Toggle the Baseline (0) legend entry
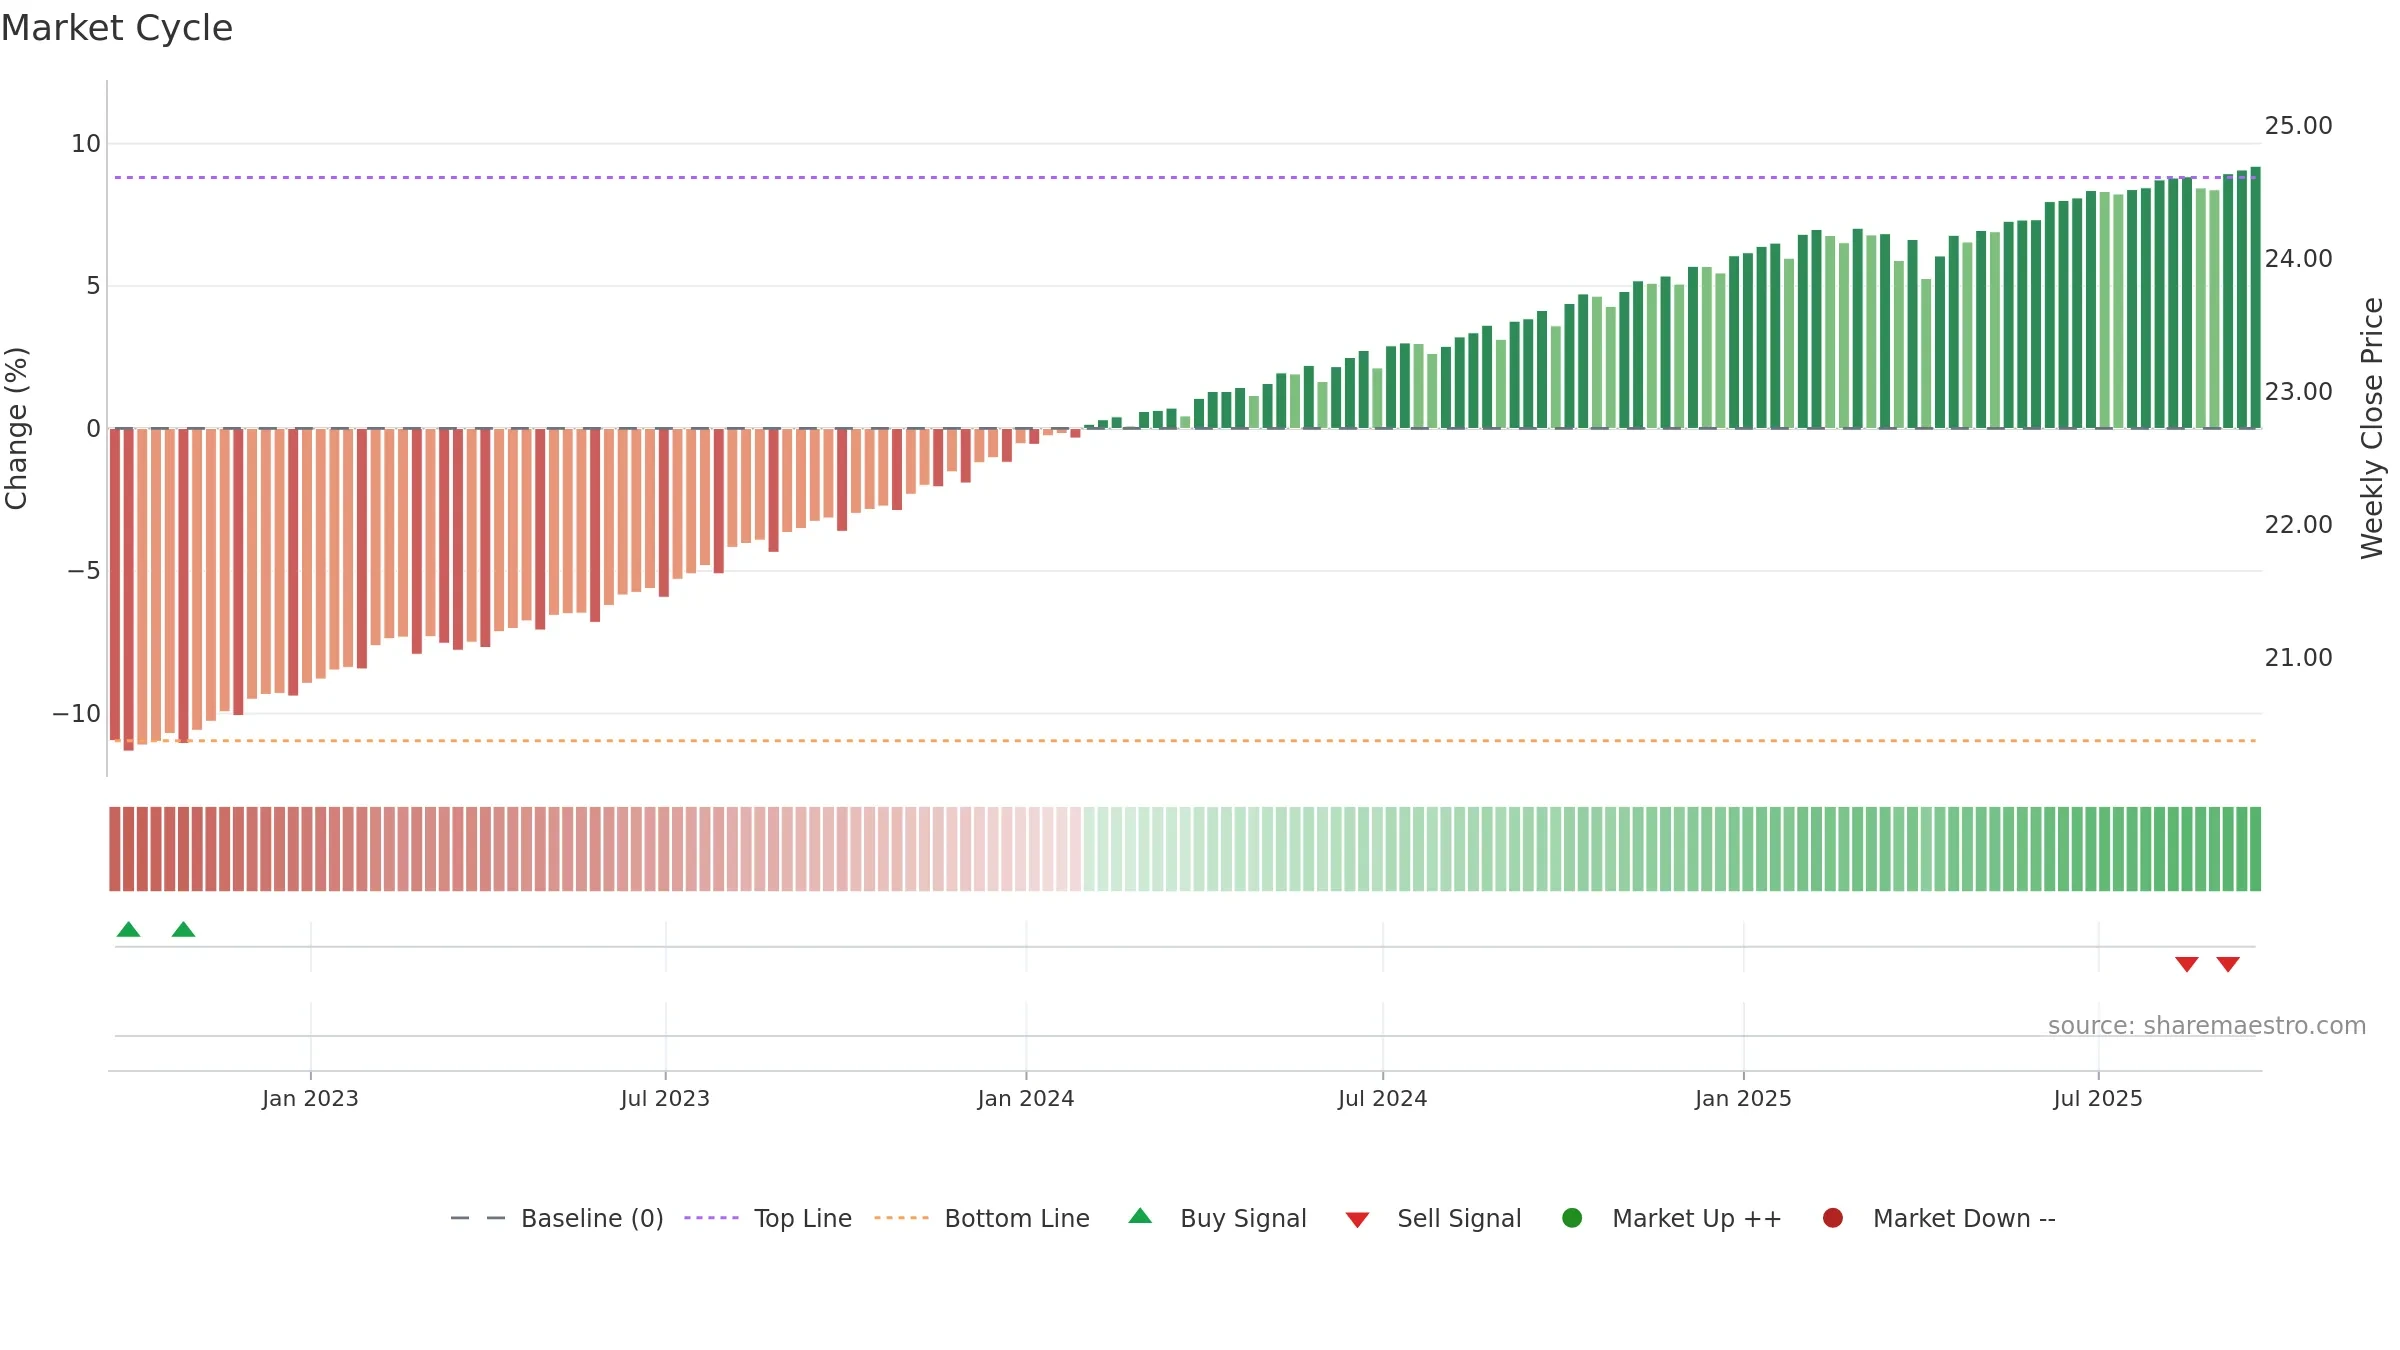The height and width of the screenshot is (1350, 2400). point(557,1218)
